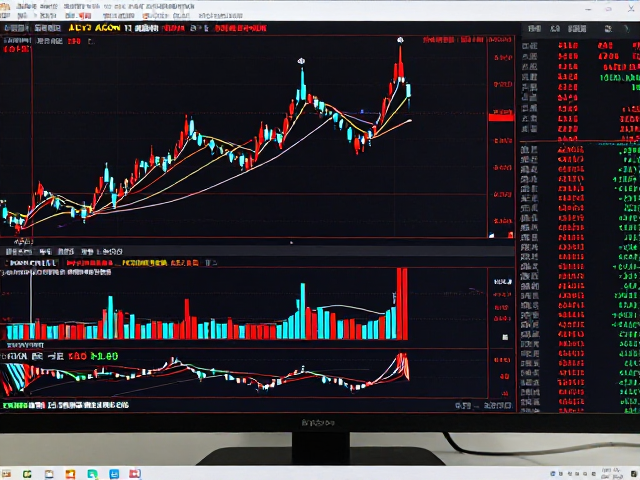Screen dimensions: 640x480
Task: Open the orange app in the taskbar
Action: pyautogui.click(x=71, y=474)
